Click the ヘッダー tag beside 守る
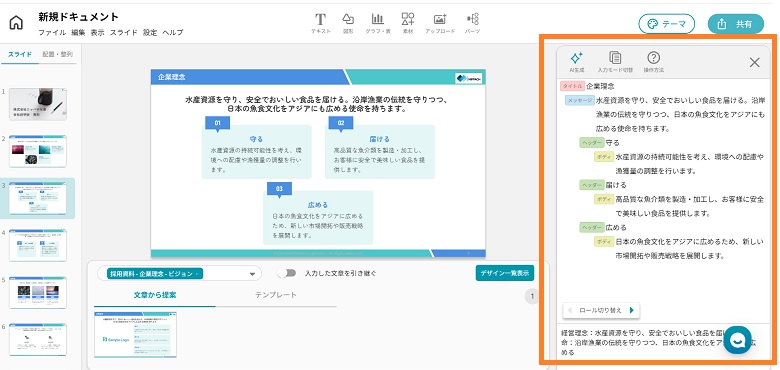The image size is (780, 370). (591, 143)
